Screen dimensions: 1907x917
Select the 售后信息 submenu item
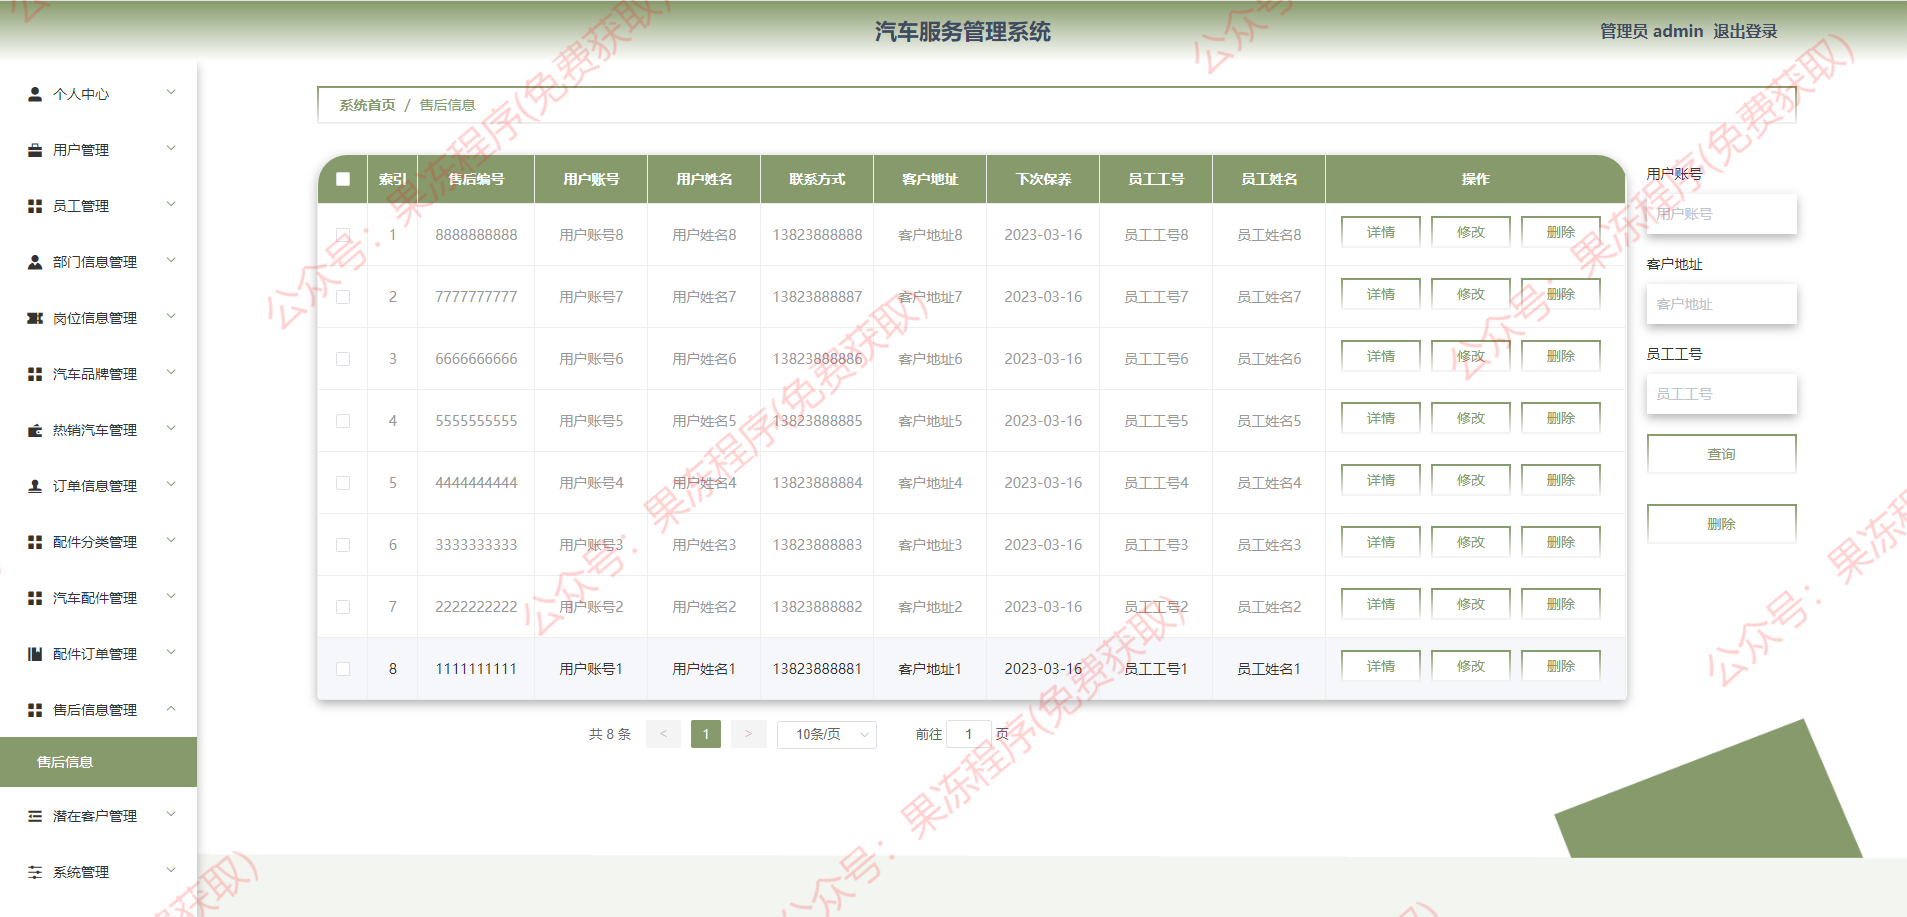coord(98,762)
